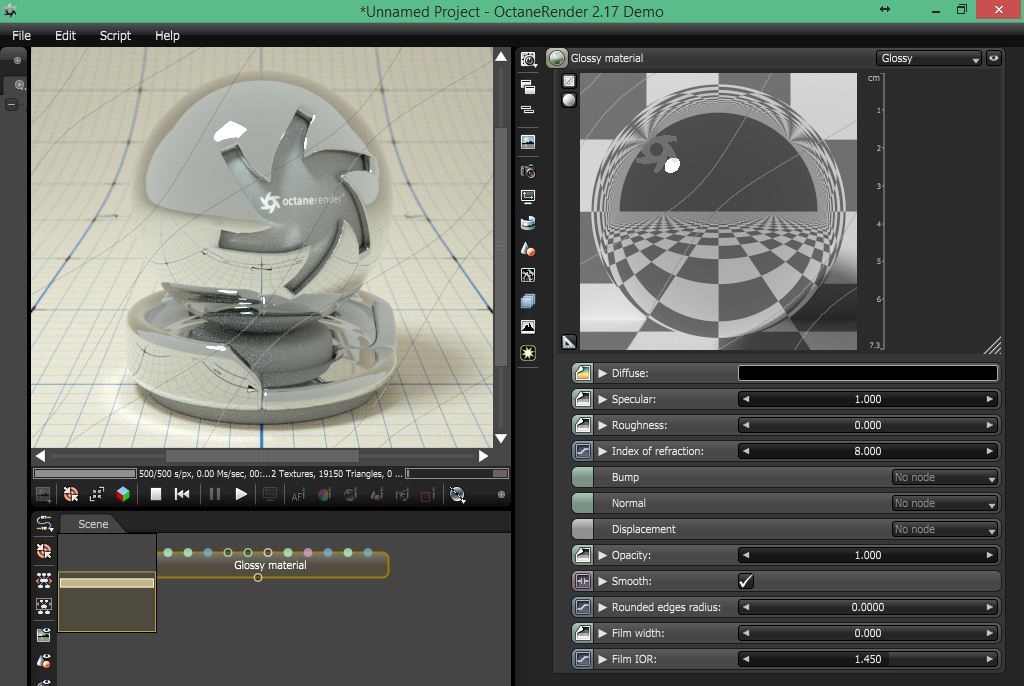Switch material preview to the sphere ball icon
Screen dimensions: 1024x686
coord(569,100)
